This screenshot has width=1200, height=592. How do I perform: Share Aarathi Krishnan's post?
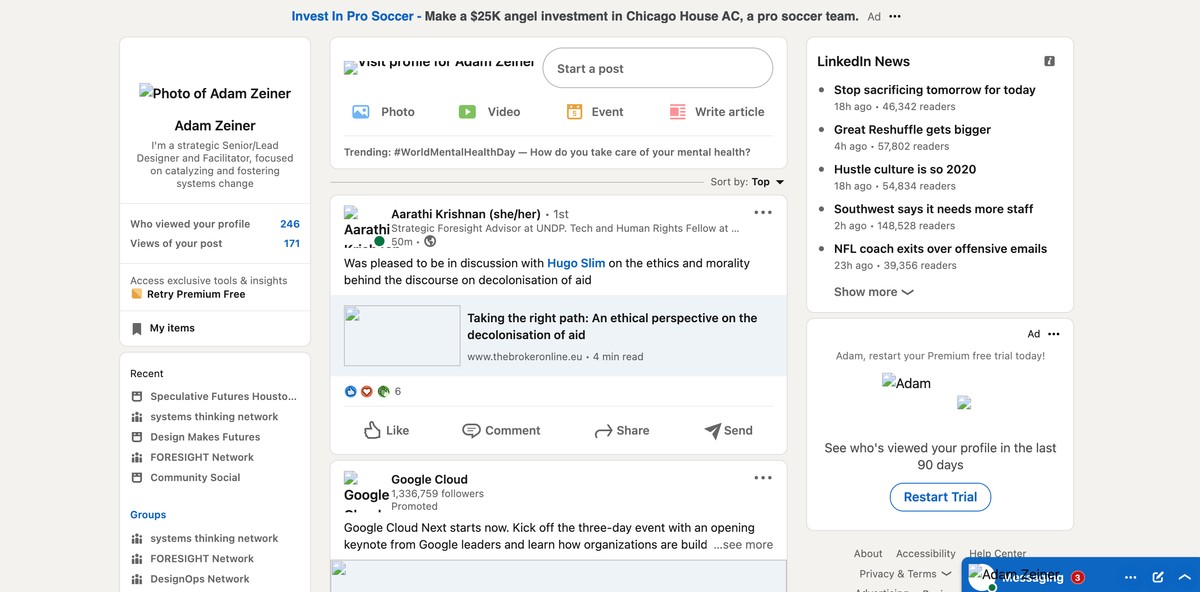622,431
